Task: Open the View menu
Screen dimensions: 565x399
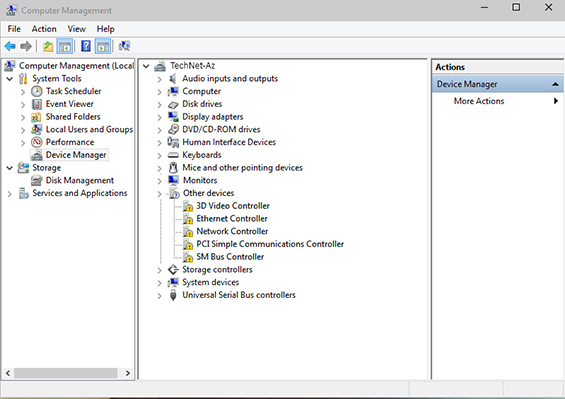Action: (77, 29)
